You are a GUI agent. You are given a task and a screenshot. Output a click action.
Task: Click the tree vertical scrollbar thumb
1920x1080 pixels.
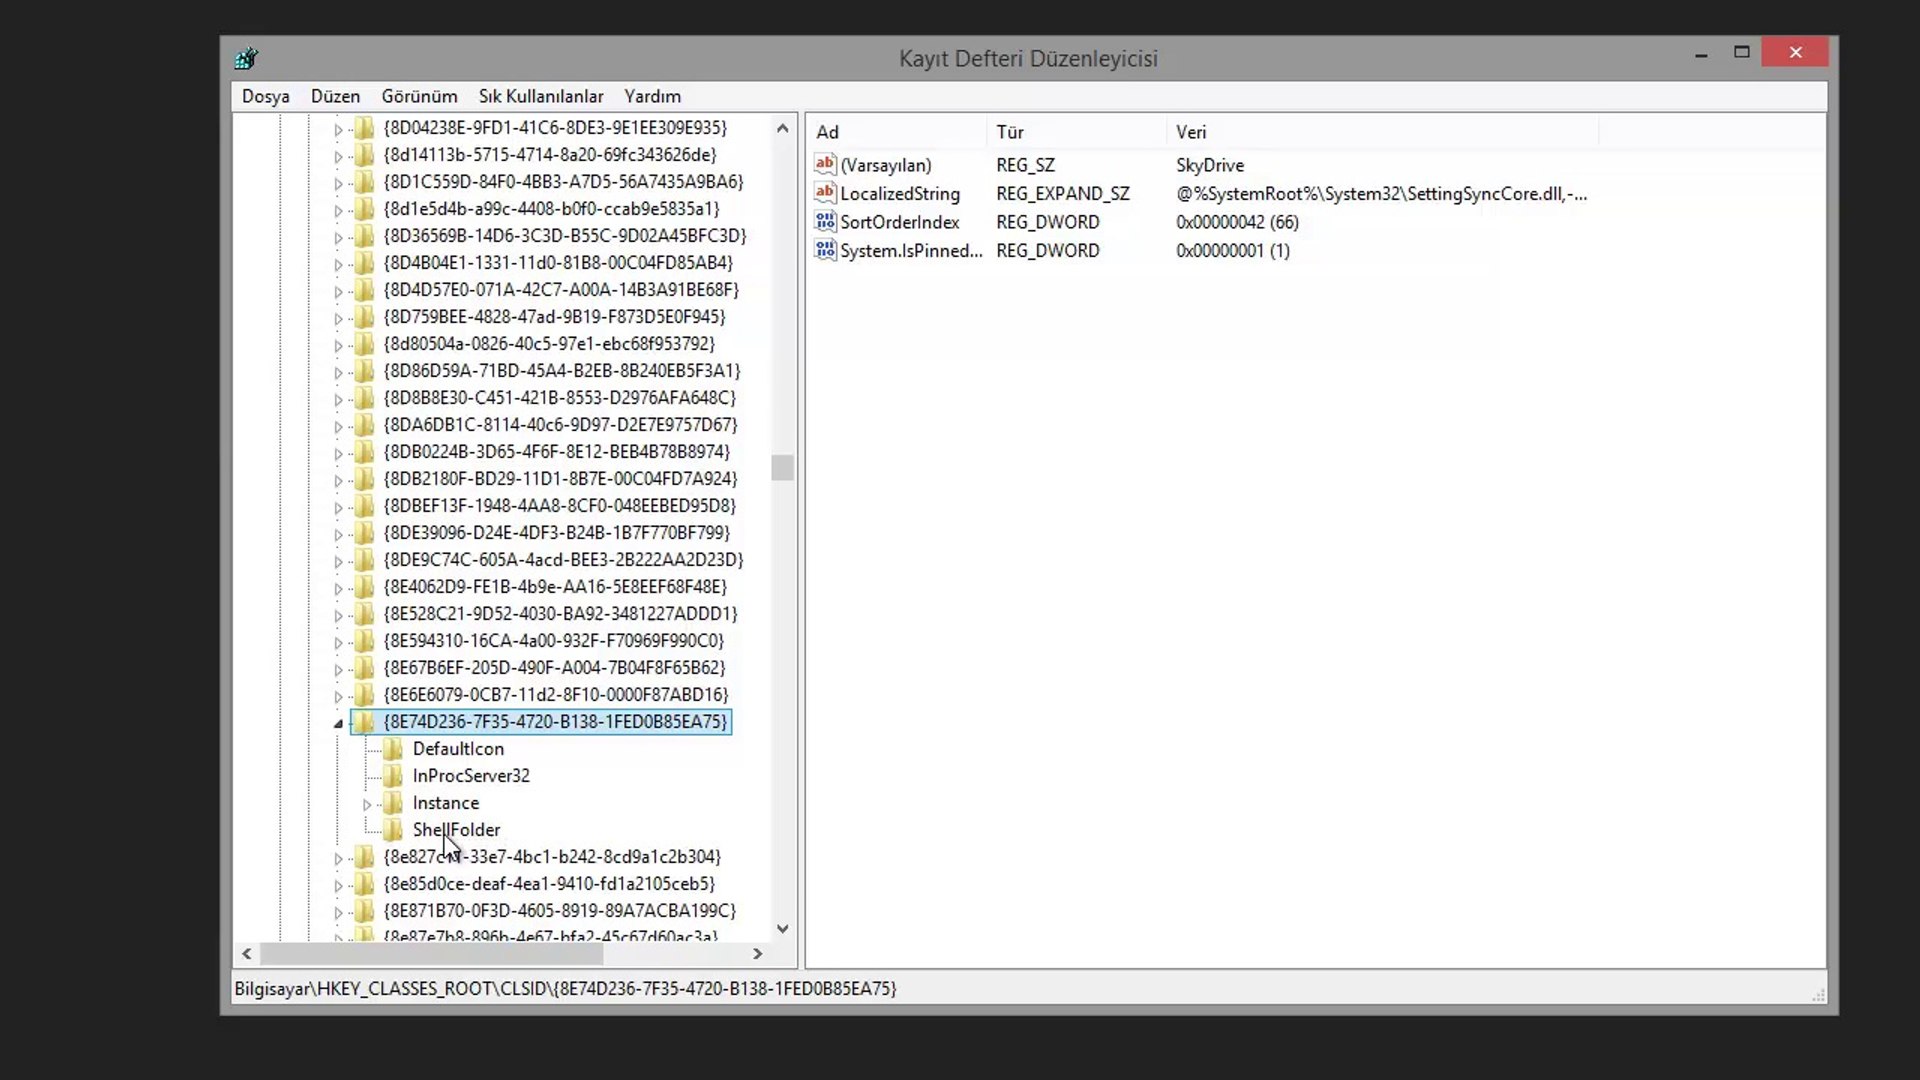point(782,467)
